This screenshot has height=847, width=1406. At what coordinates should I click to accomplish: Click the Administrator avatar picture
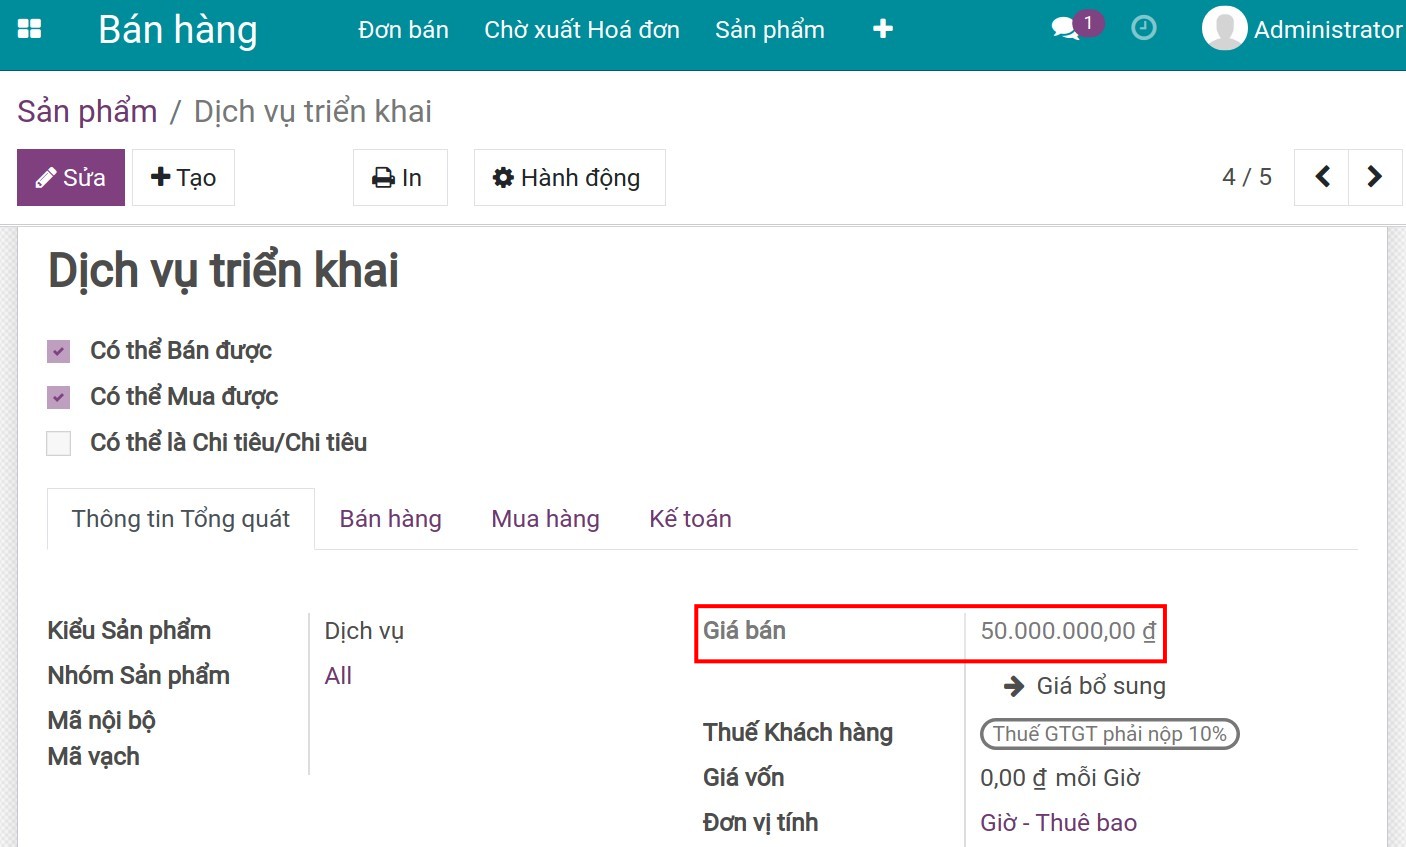click(x=1224, y=28)
